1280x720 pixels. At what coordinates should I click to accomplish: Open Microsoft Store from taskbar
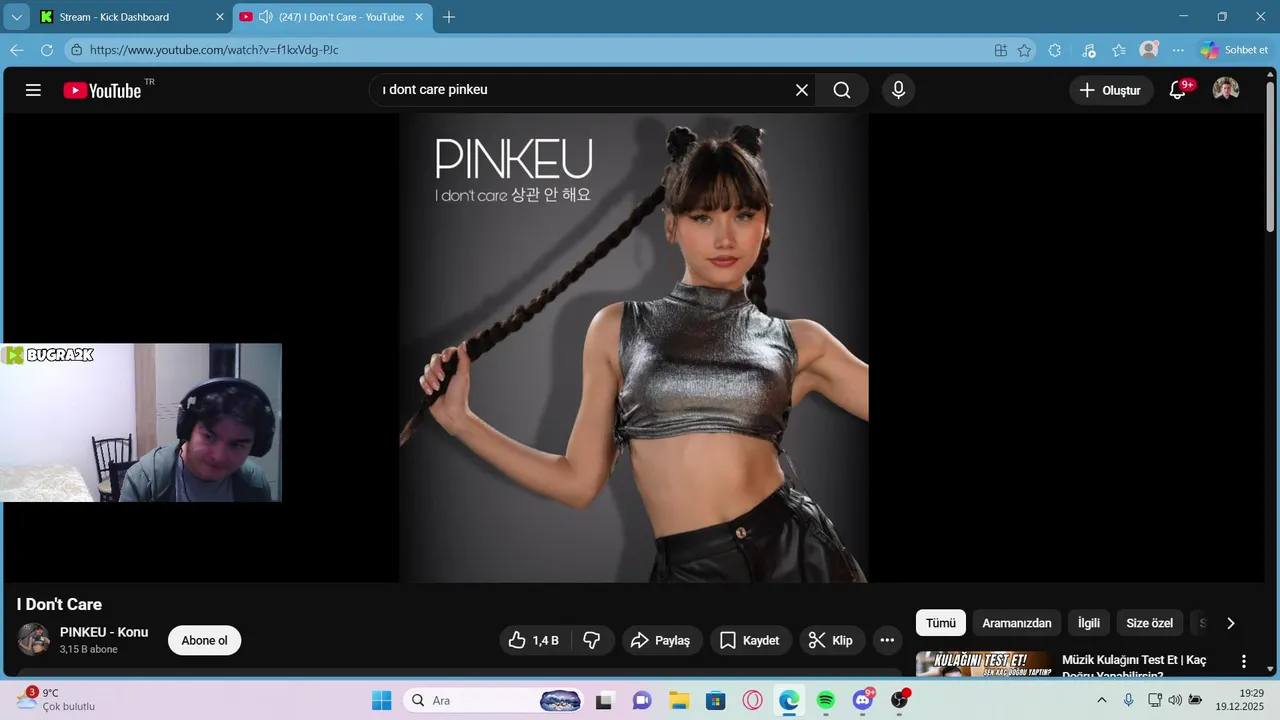pyautogui.click(x=715, y=700)
